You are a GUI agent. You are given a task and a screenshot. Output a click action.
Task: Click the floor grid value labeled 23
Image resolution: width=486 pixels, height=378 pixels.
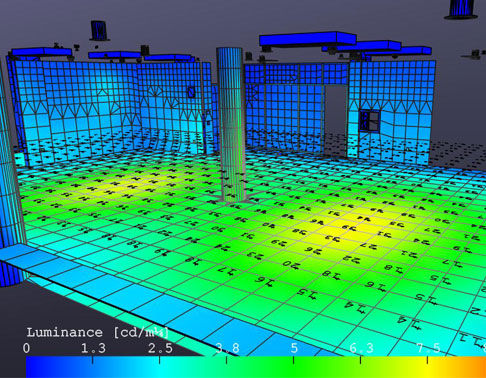pyautogui.click(x=255, y=255)
